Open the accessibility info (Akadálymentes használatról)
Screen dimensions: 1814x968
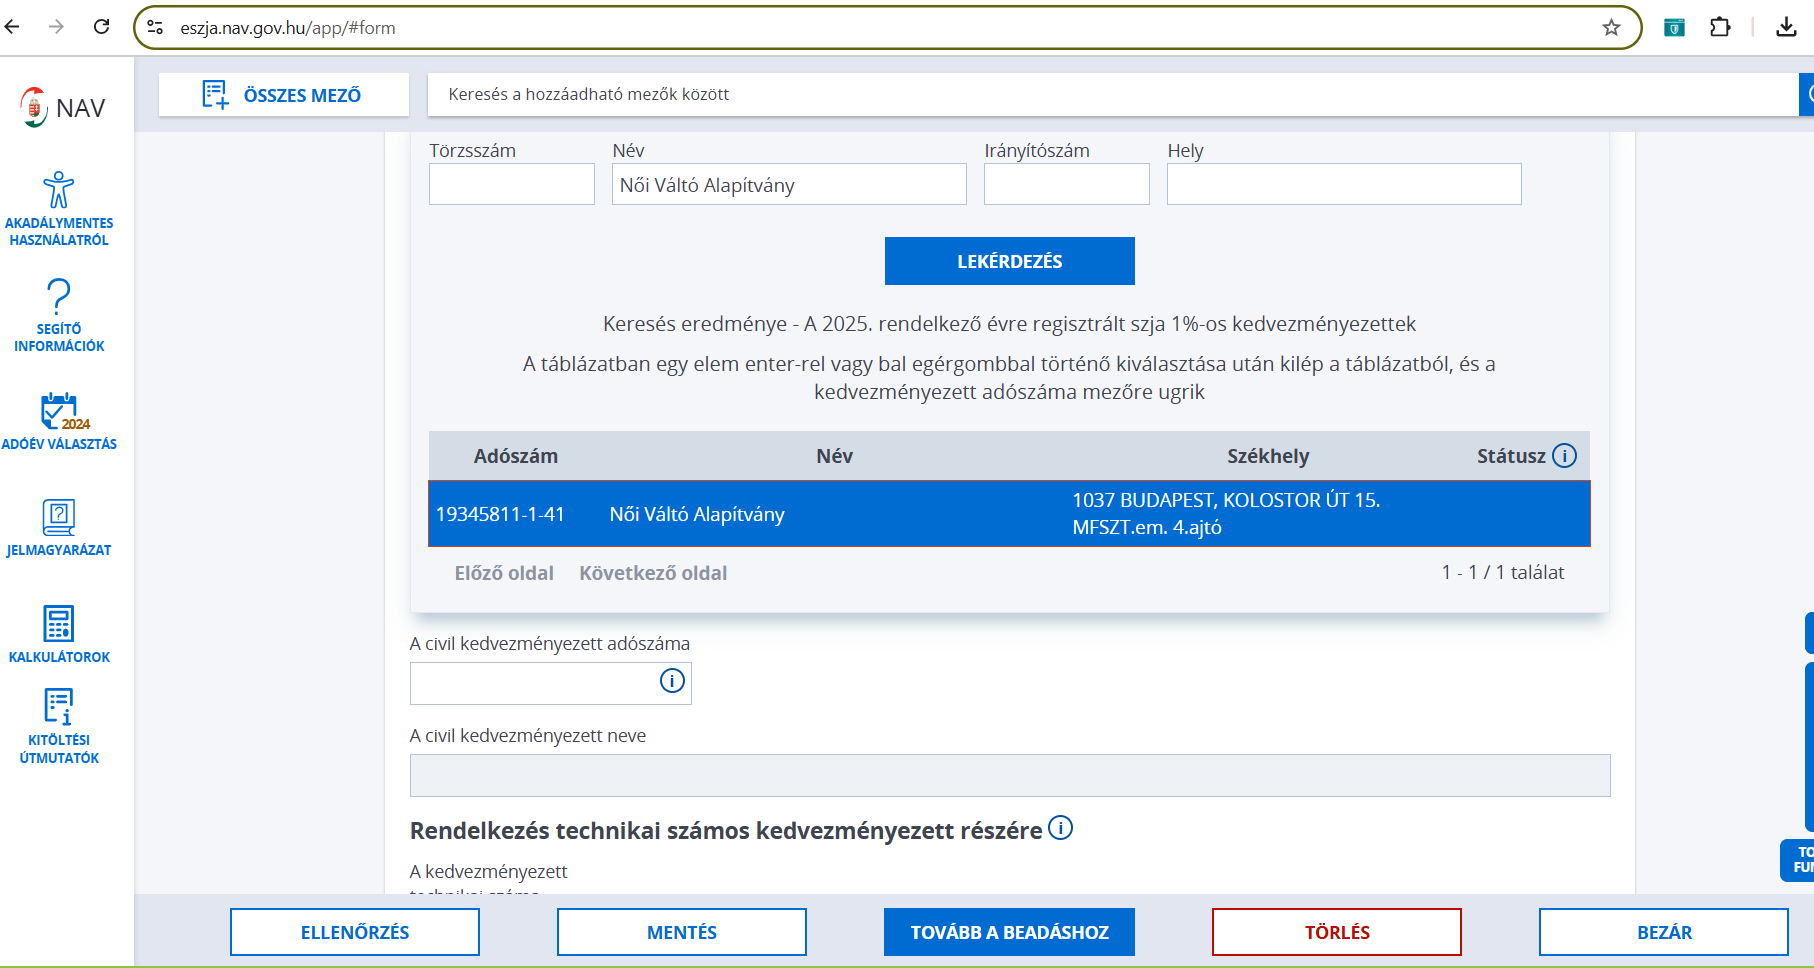[x=59, y=190]
